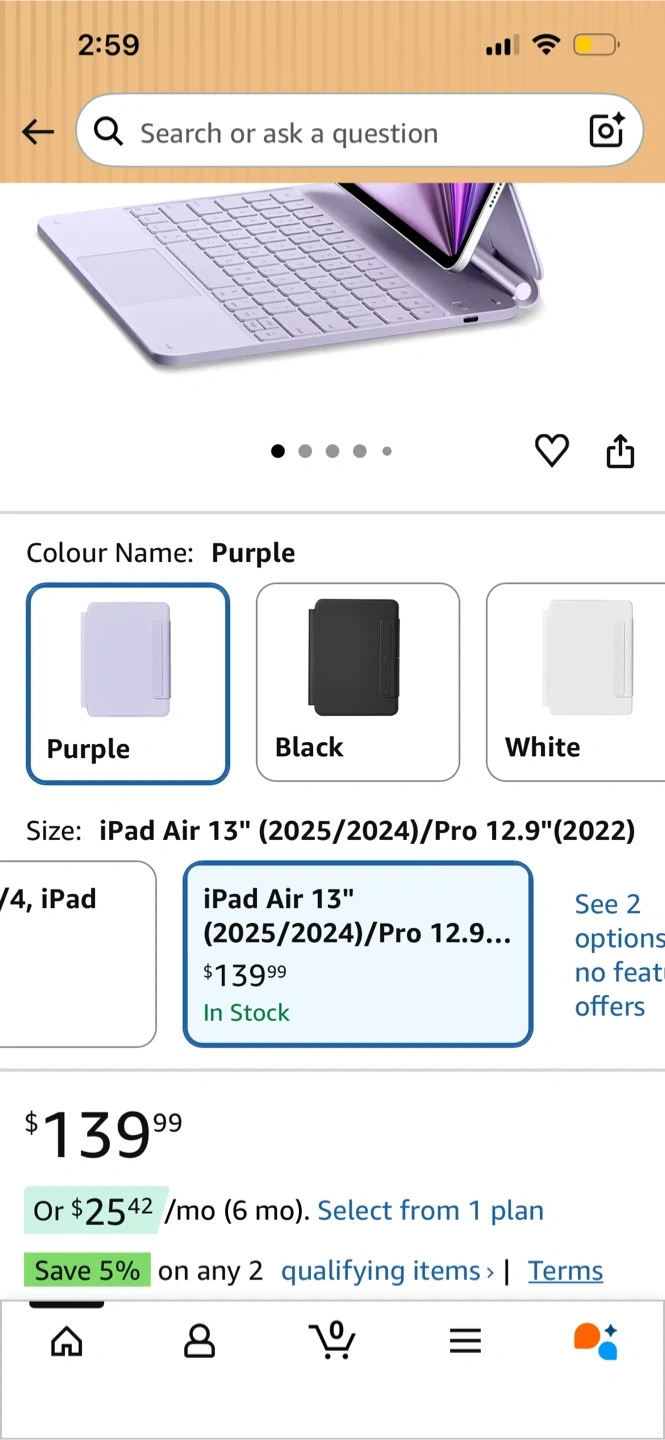Go to Home tab in bottom bar
This screenshot has width=665, height=1440.
click(67, 1341)
